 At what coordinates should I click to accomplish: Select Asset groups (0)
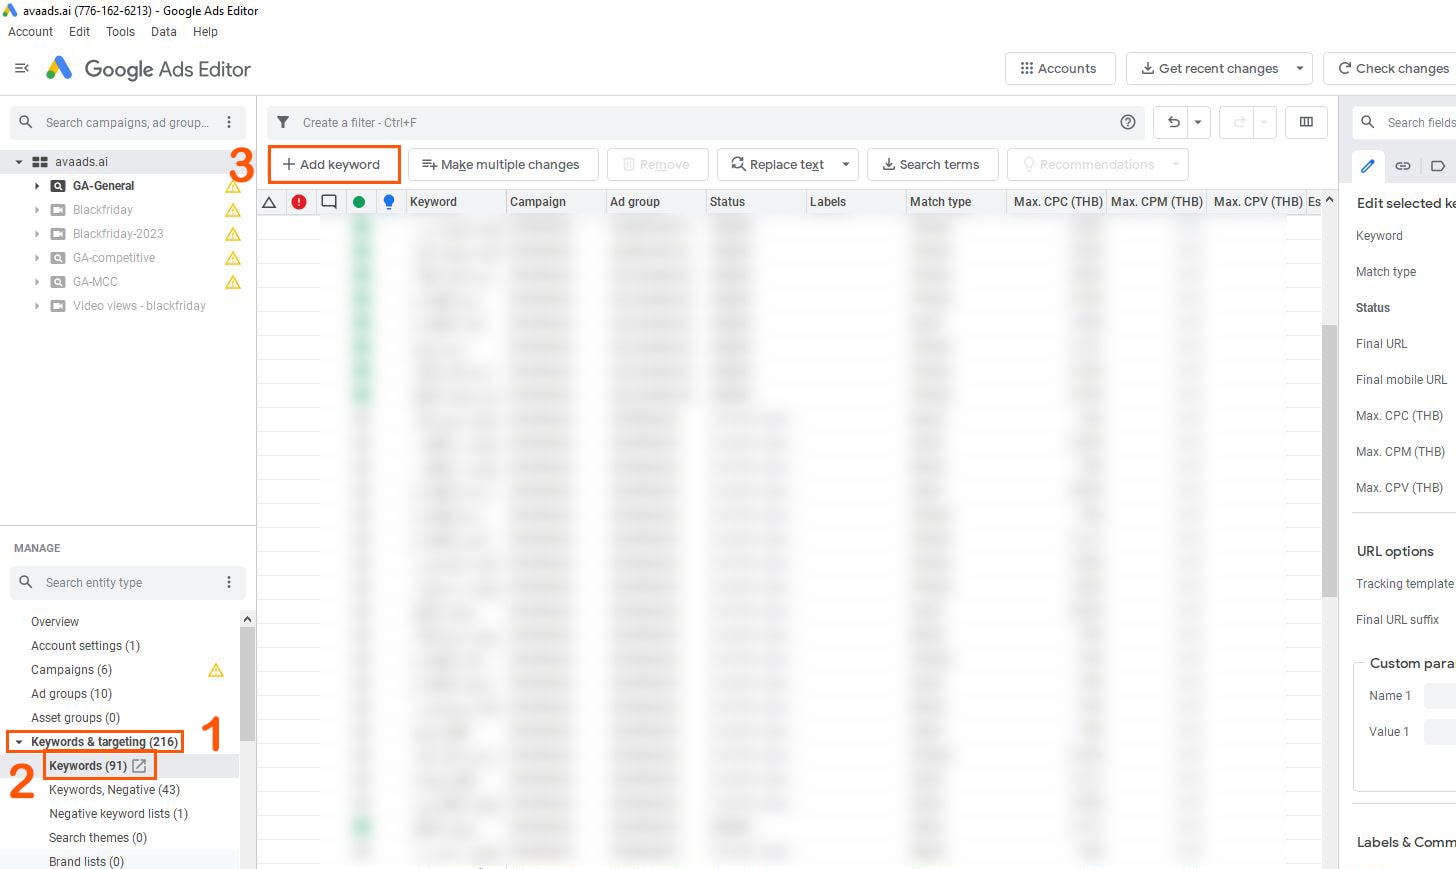coord(75,718)
